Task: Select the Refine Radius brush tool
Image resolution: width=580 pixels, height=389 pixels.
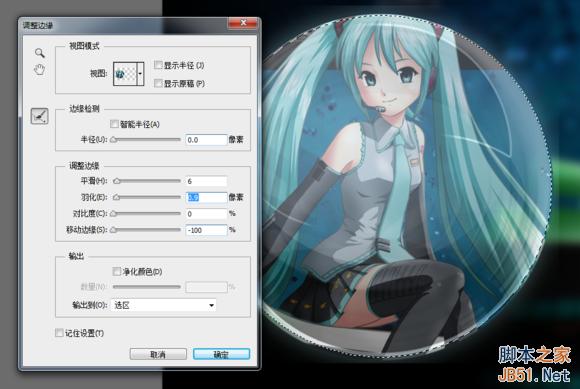Action: [x=40, y=116]
